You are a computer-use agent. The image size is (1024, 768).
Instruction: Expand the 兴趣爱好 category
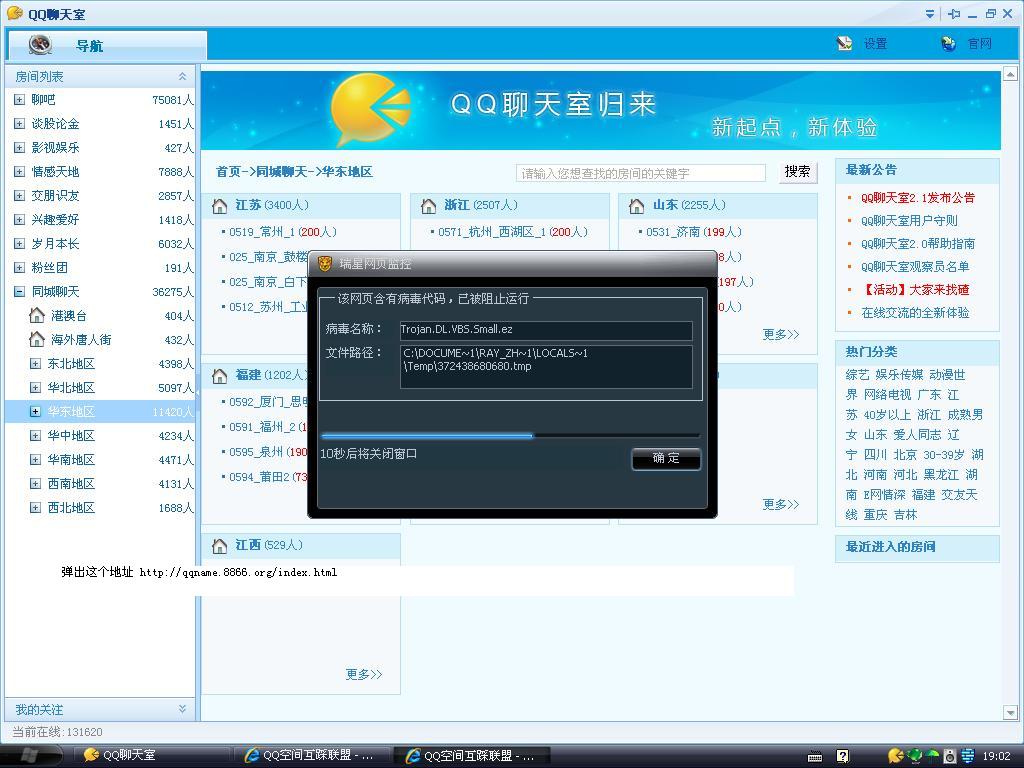(20, 220)
